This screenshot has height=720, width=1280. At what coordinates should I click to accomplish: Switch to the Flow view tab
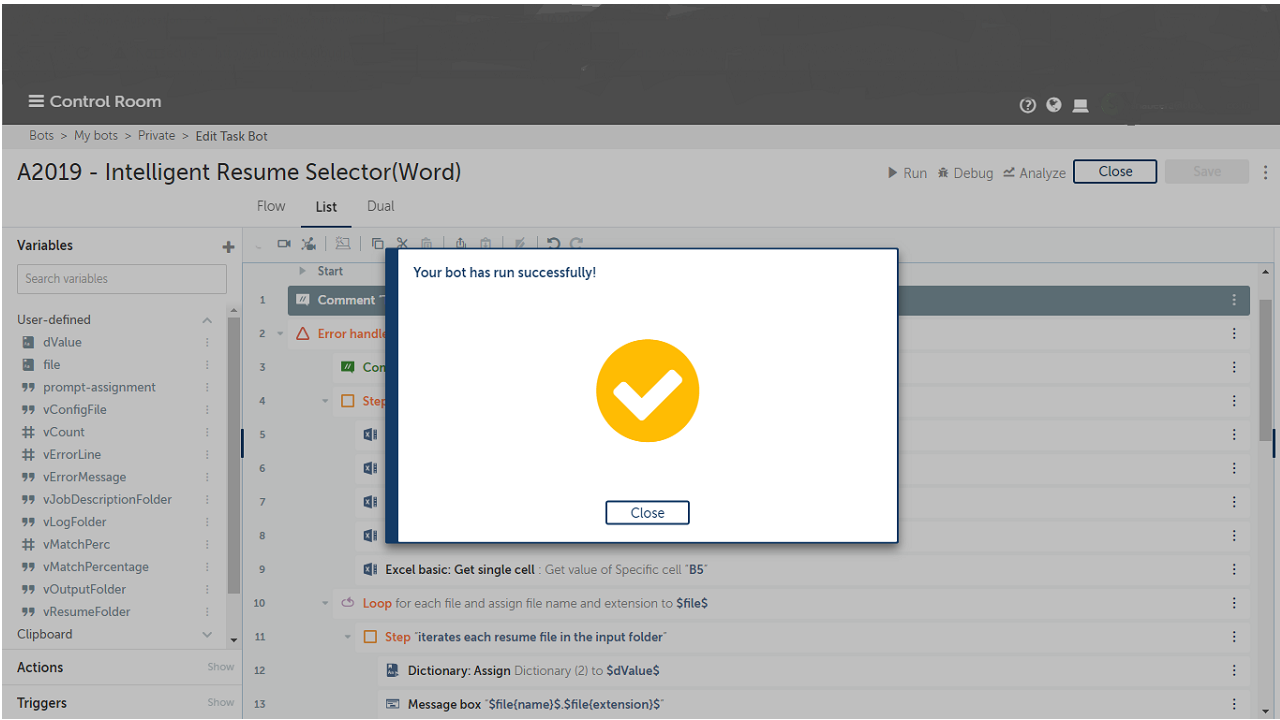coord(271,206)
